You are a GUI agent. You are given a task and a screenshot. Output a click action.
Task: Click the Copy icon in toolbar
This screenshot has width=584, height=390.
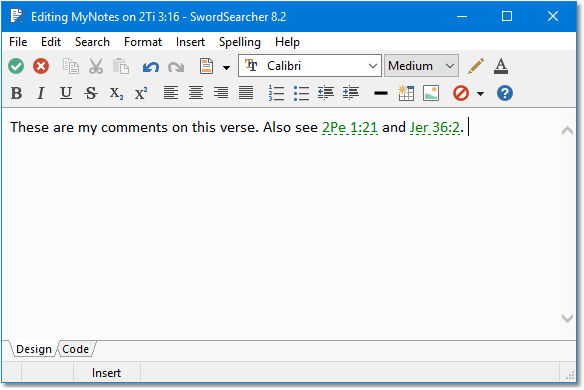70,66
